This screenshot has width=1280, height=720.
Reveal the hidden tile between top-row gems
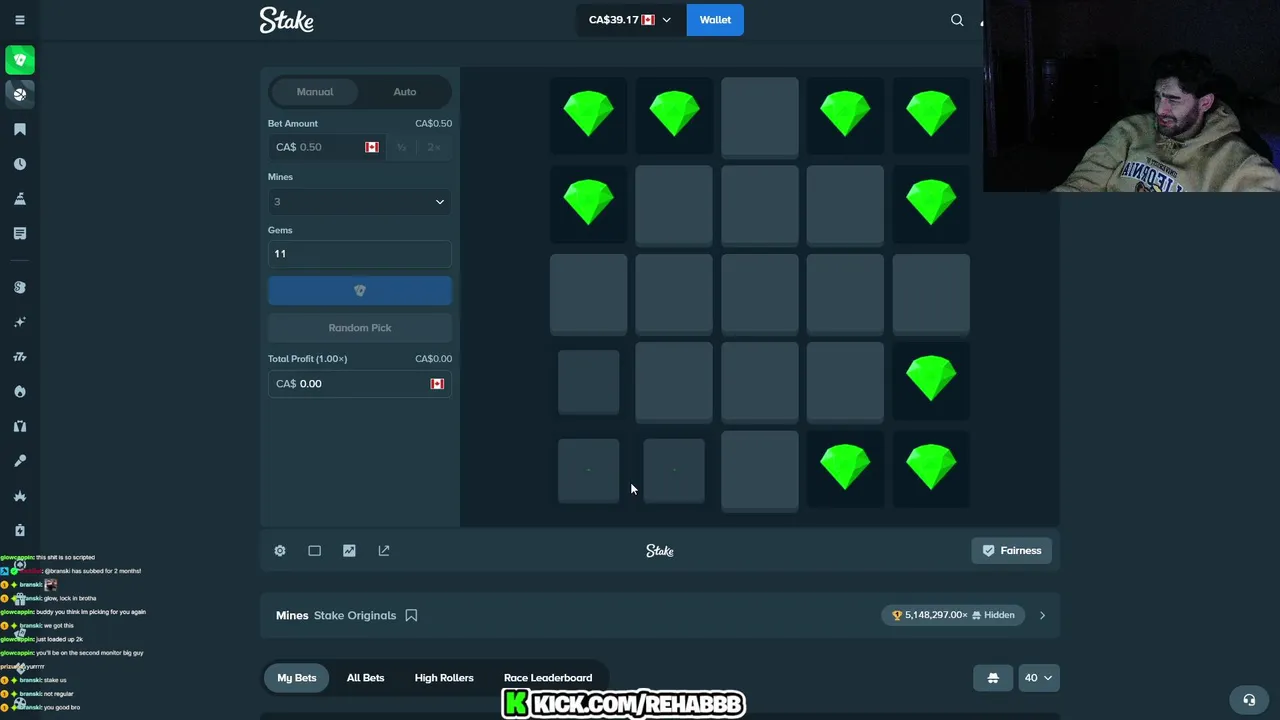760,117
